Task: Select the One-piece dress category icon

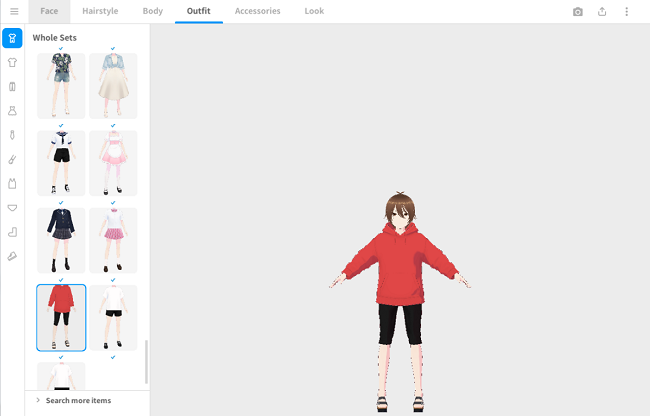Action: pyautogui.click(x=12, y=111)
